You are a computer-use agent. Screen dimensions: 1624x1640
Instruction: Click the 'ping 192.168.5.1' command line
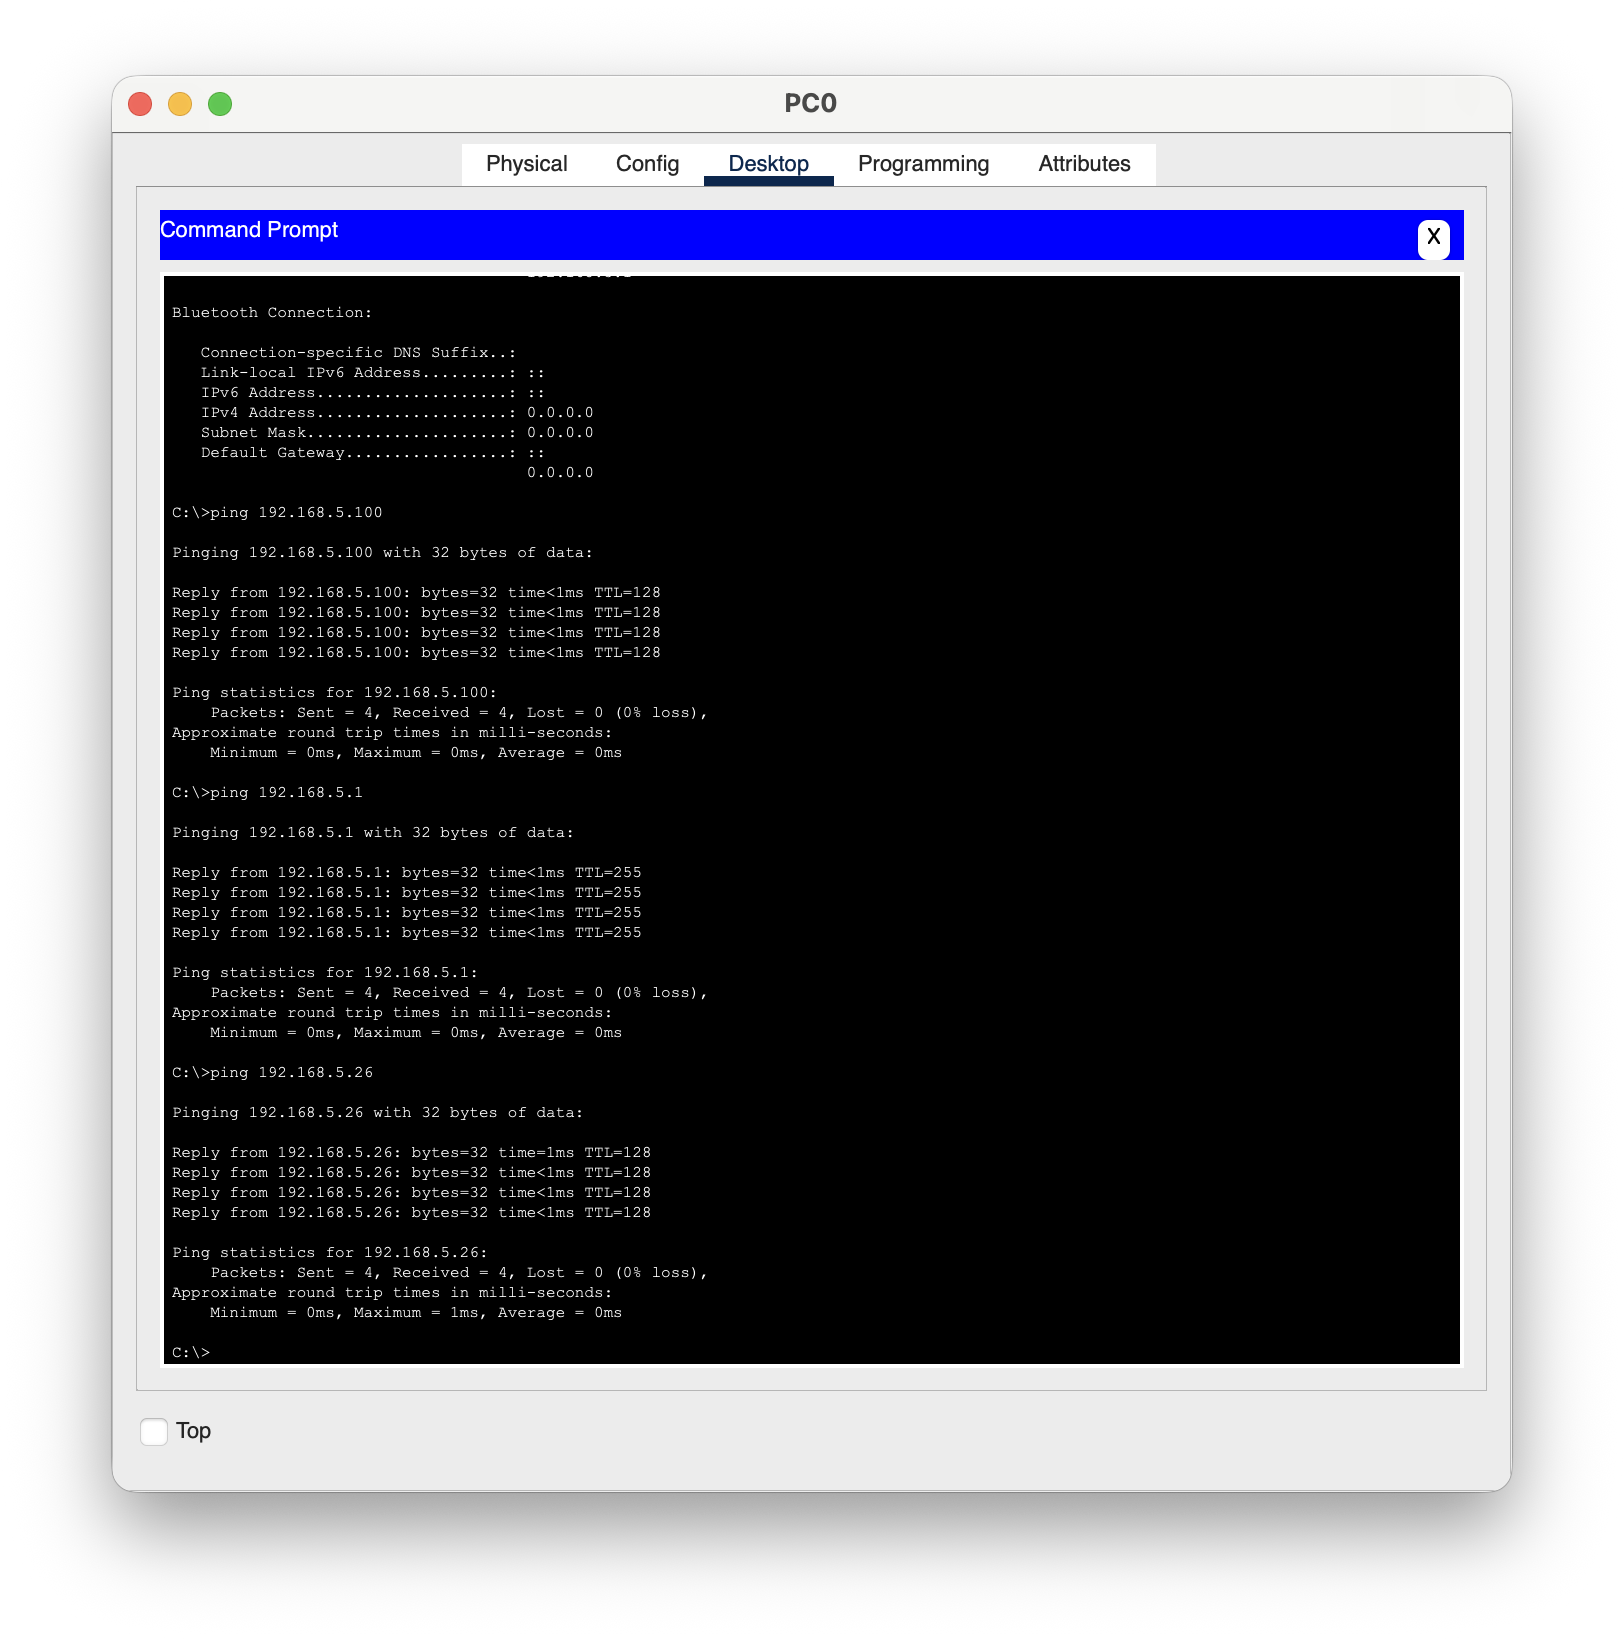(267, 792)
